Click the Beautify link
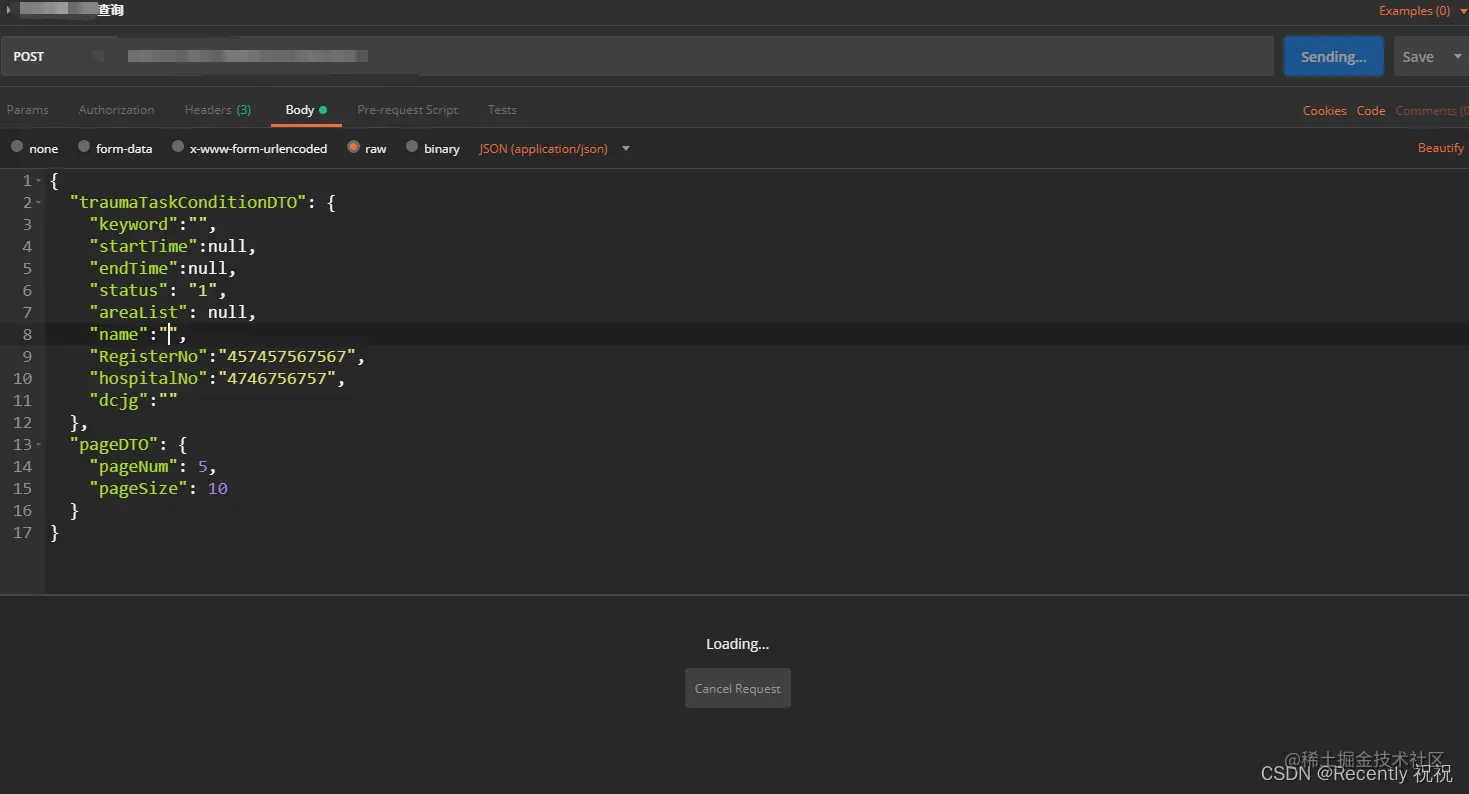Screen dimensions: 1469x794 click(1440, 148)
